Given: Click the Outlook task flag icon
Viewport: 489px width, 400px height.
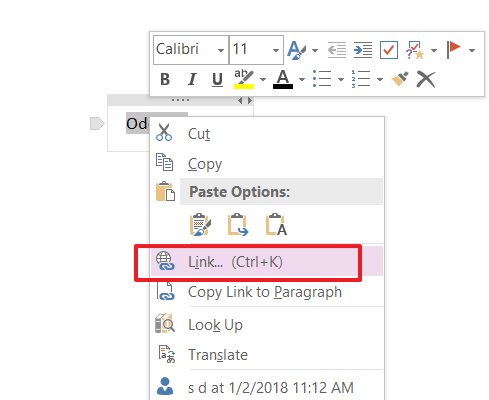Looking at the screenshot, I should pos(453,50).
